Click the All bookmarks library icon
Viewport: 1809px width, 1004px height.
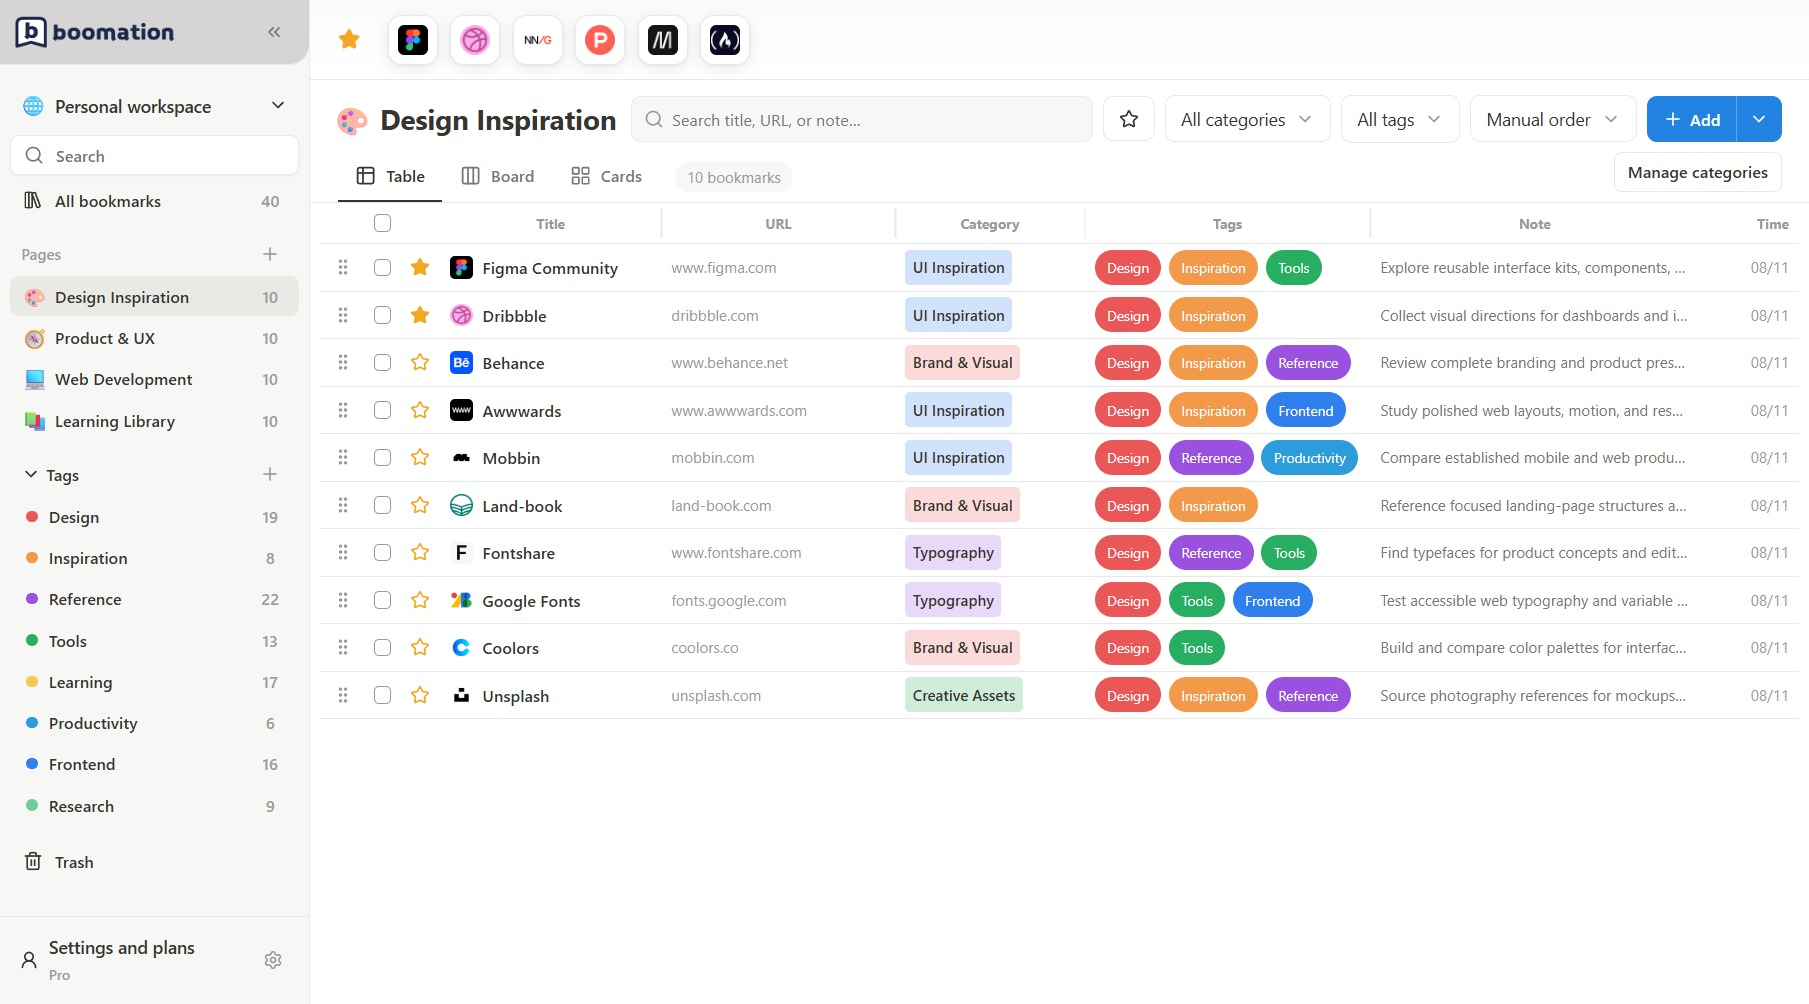click(33, 201)
